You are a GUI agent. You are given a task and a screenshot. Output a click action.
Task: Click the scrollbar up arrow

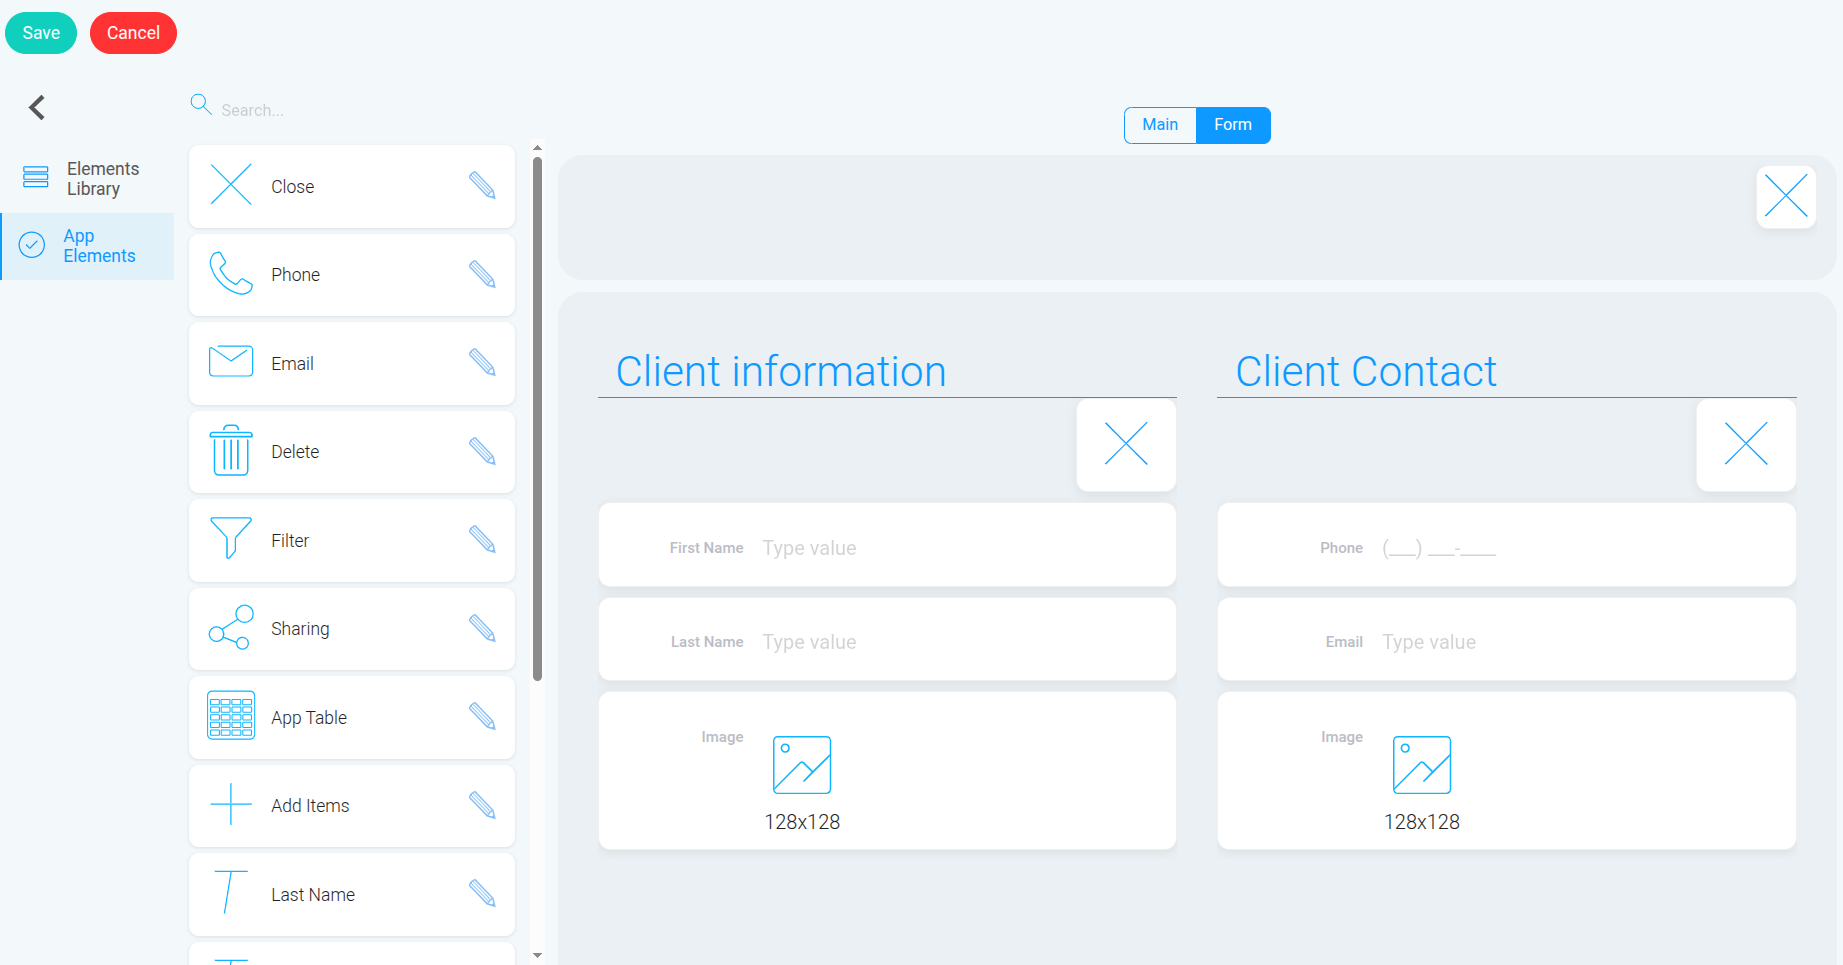[x=537, y=148]
